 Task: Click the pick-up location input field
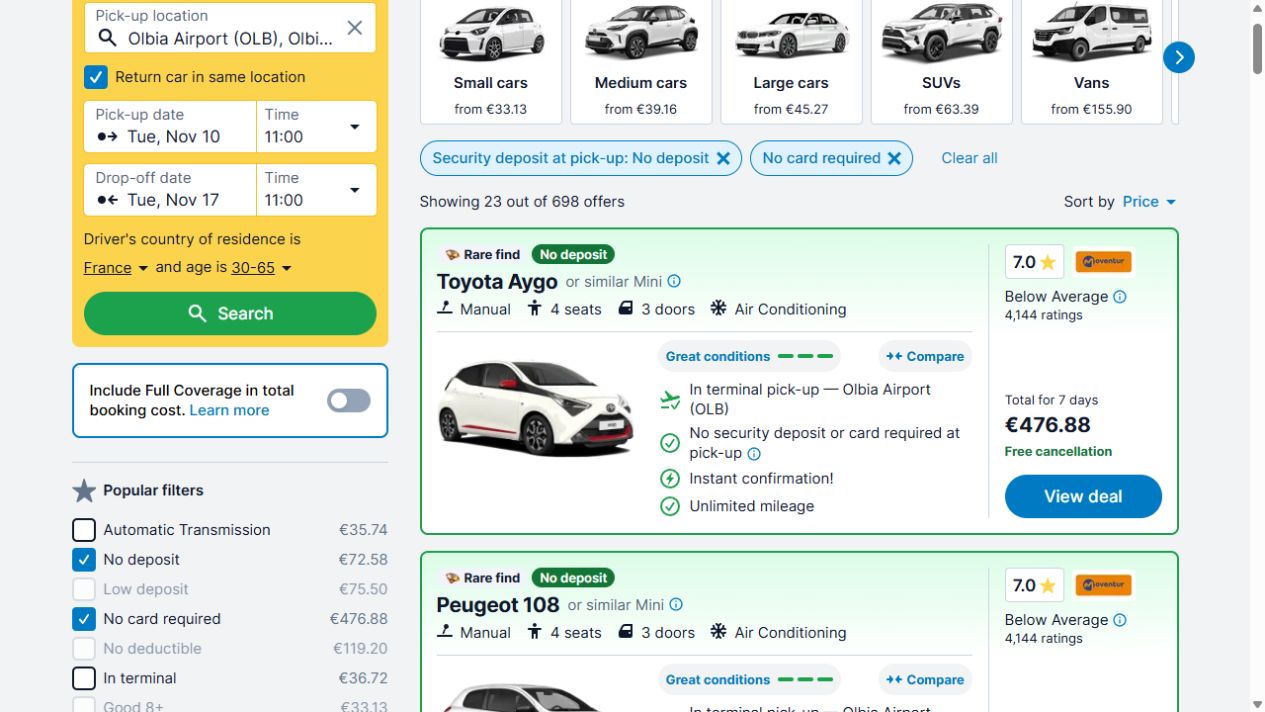tap(230, 28)
